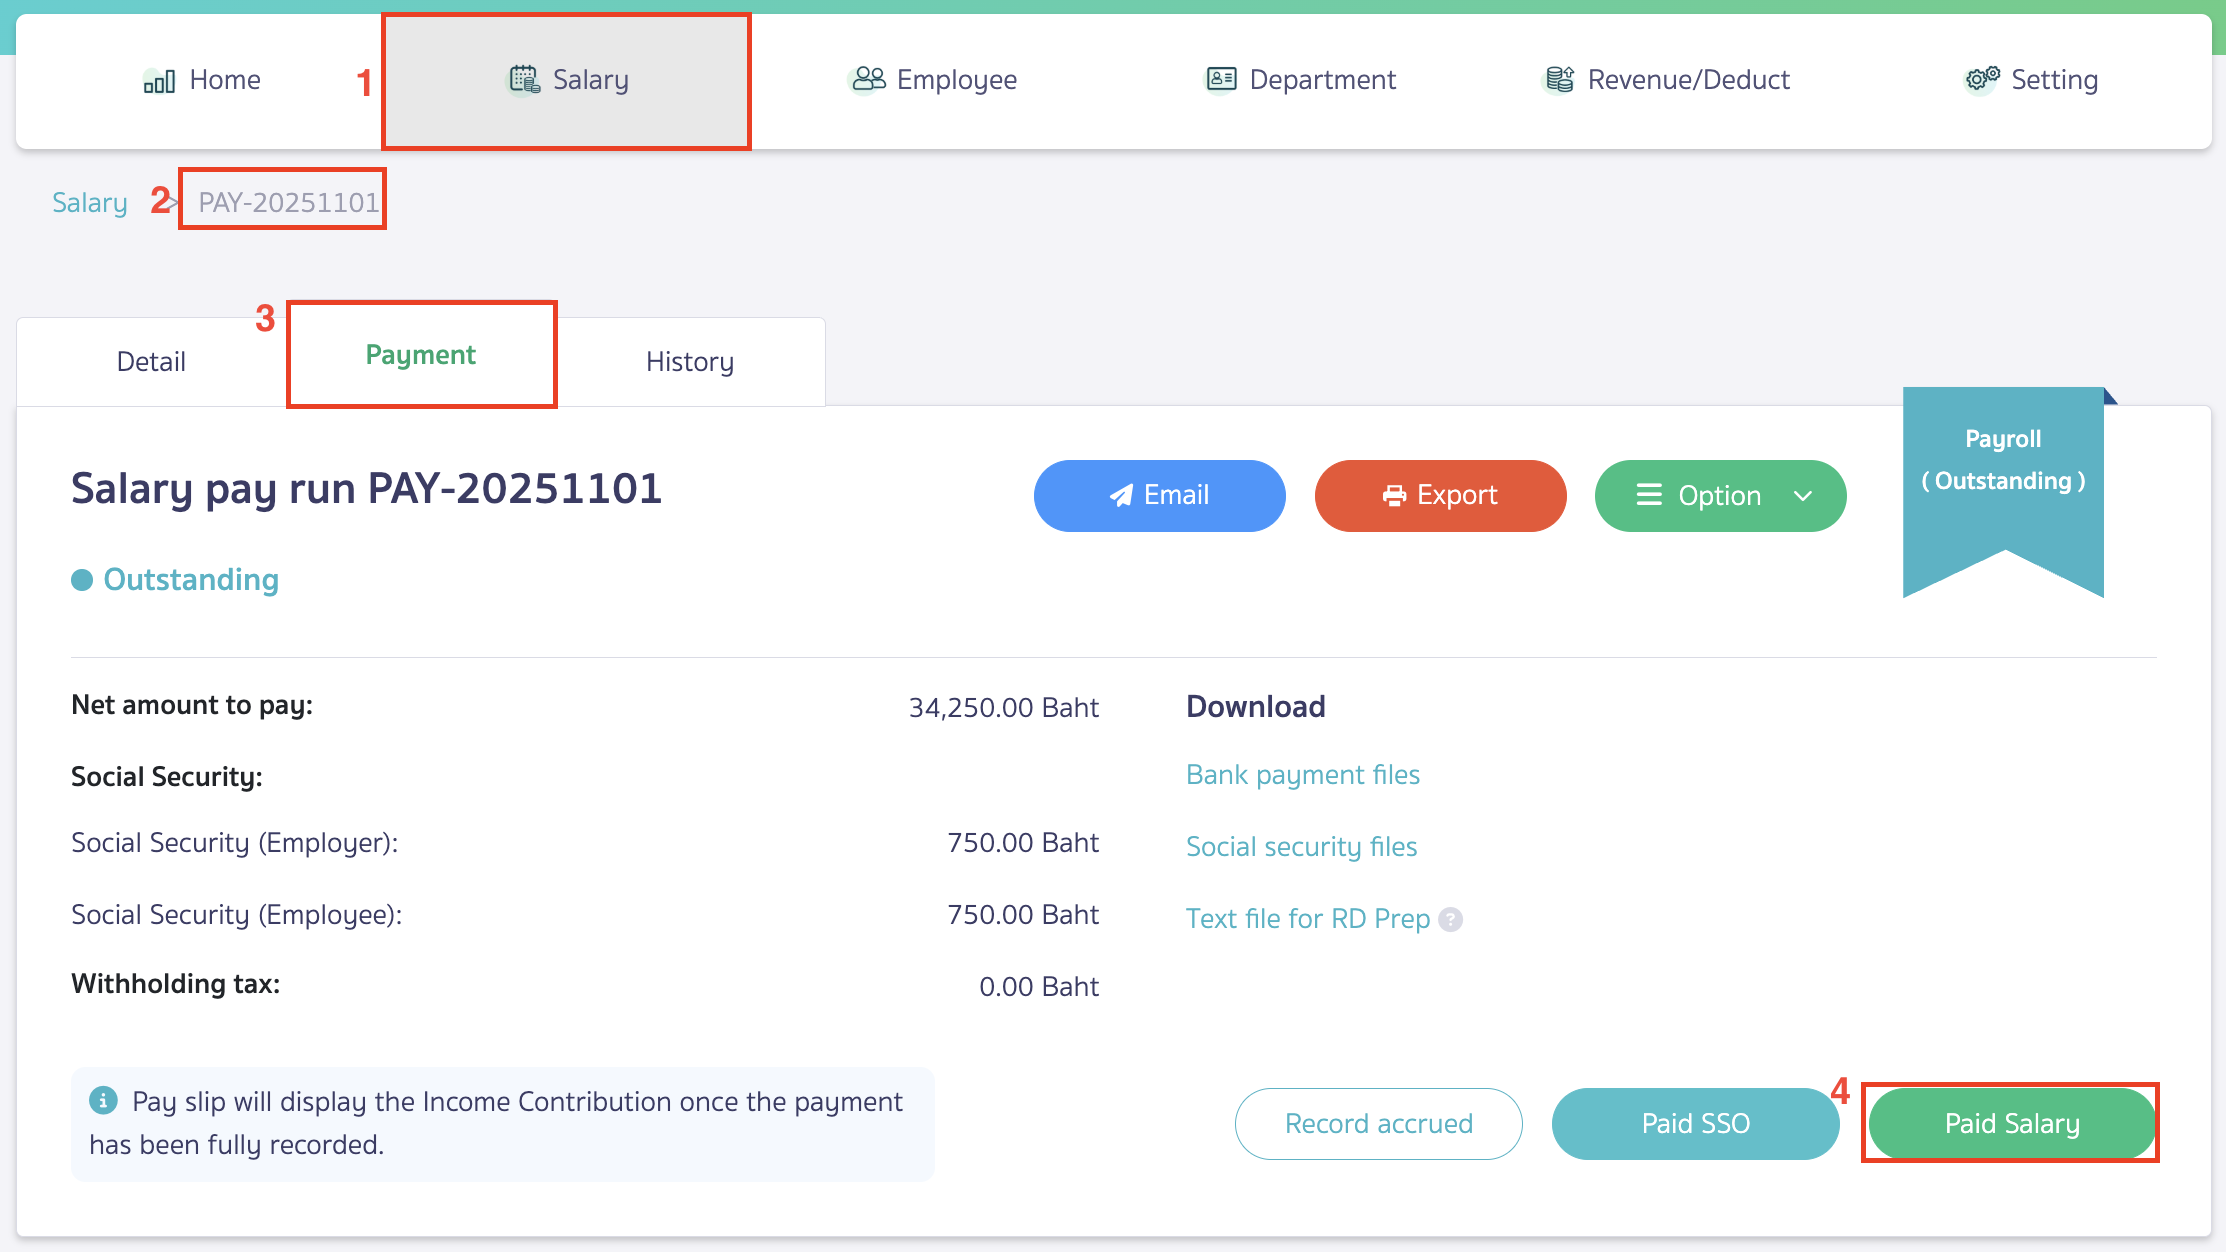This screenshot has width=2226, height=1252.
Task: Click the Revenue/Deduct coins icon
Action: click(x=1558, y=79)
